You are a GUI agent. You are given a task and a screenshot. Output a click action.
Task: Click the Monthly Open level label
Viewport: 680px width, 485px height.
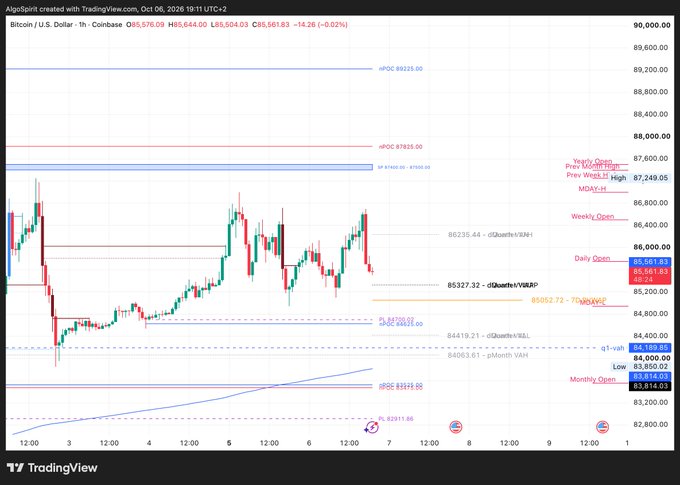[x=592, y=379]
